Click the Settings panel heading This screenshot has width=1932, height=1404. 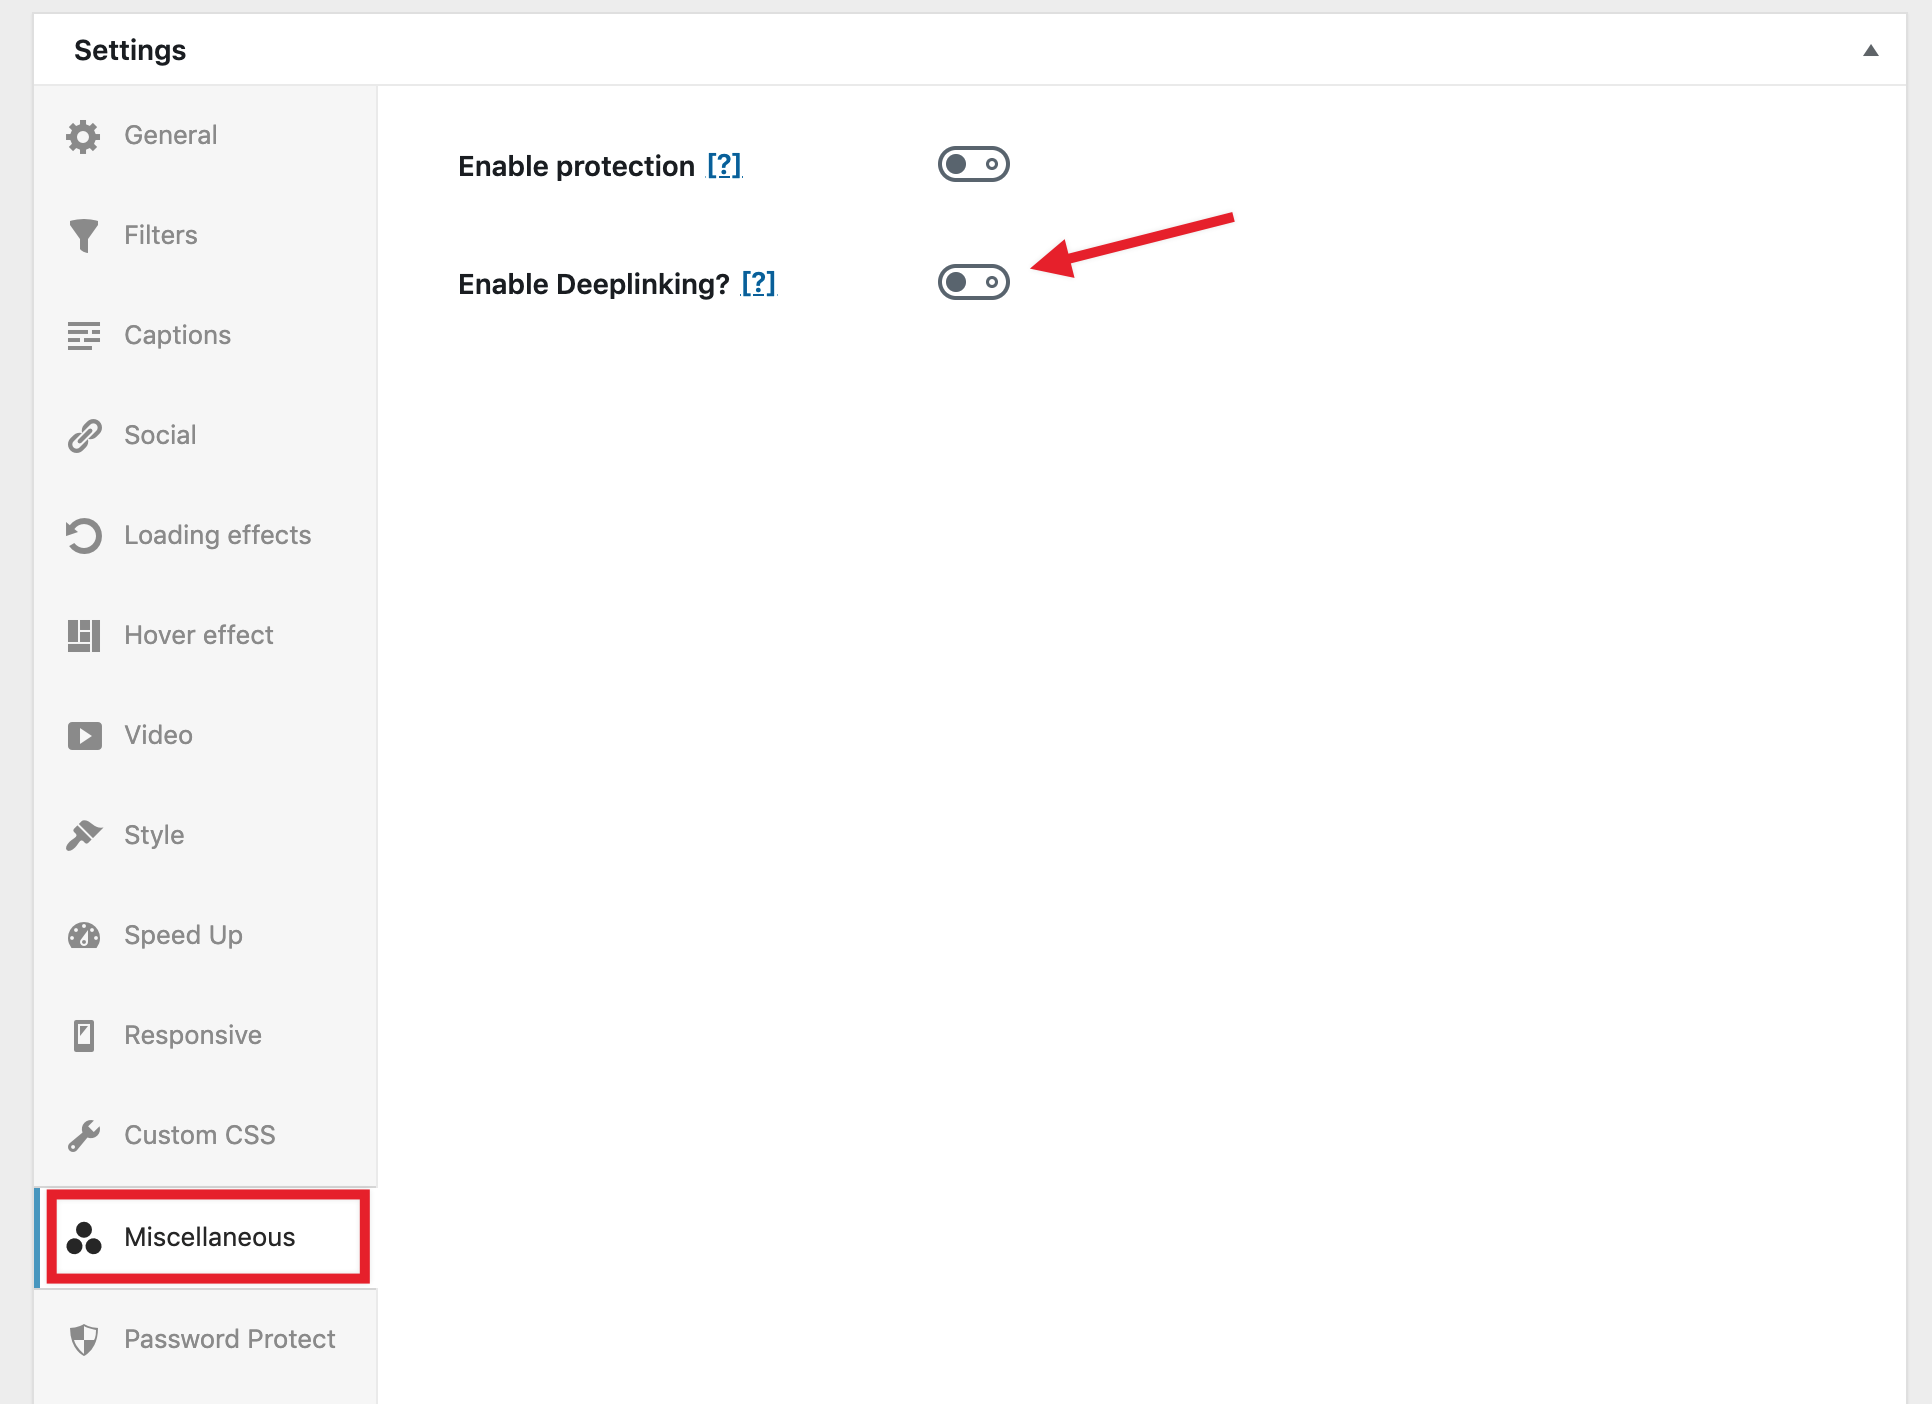tap(130, 50)
